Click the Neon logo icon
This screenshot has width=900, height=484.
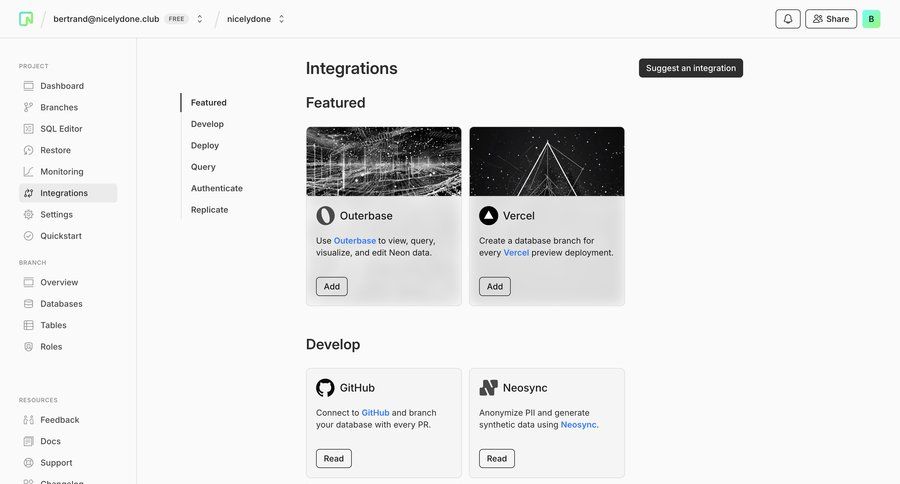(26, 19)
